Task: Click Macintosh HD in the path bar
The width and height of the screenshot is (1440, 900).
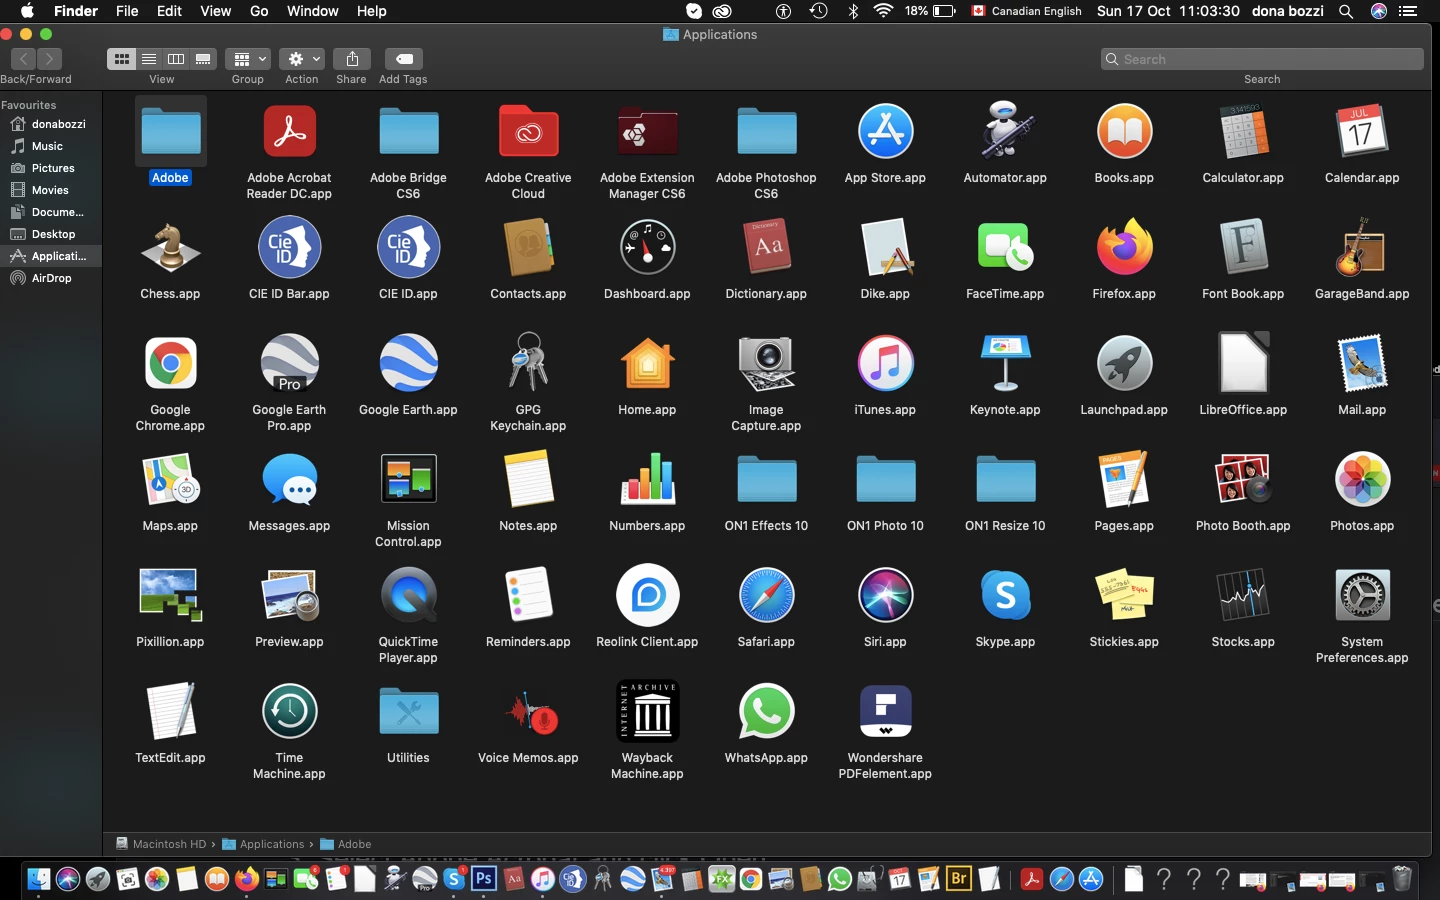Action: point(161,844)
